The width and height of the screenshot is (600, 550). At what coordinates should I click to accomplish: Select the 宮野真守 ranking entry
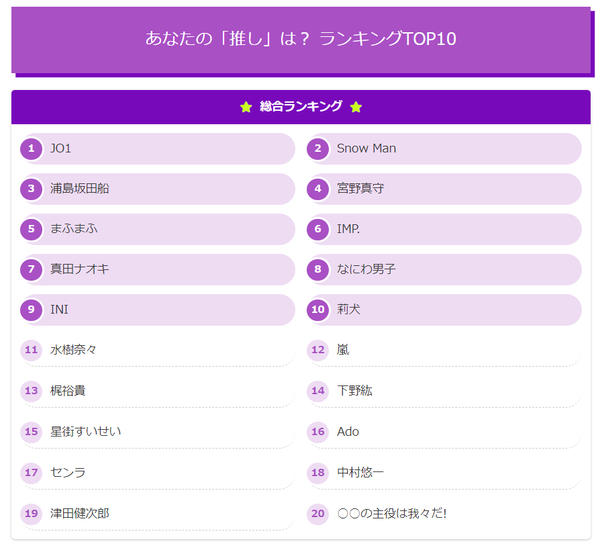(444, 189)
